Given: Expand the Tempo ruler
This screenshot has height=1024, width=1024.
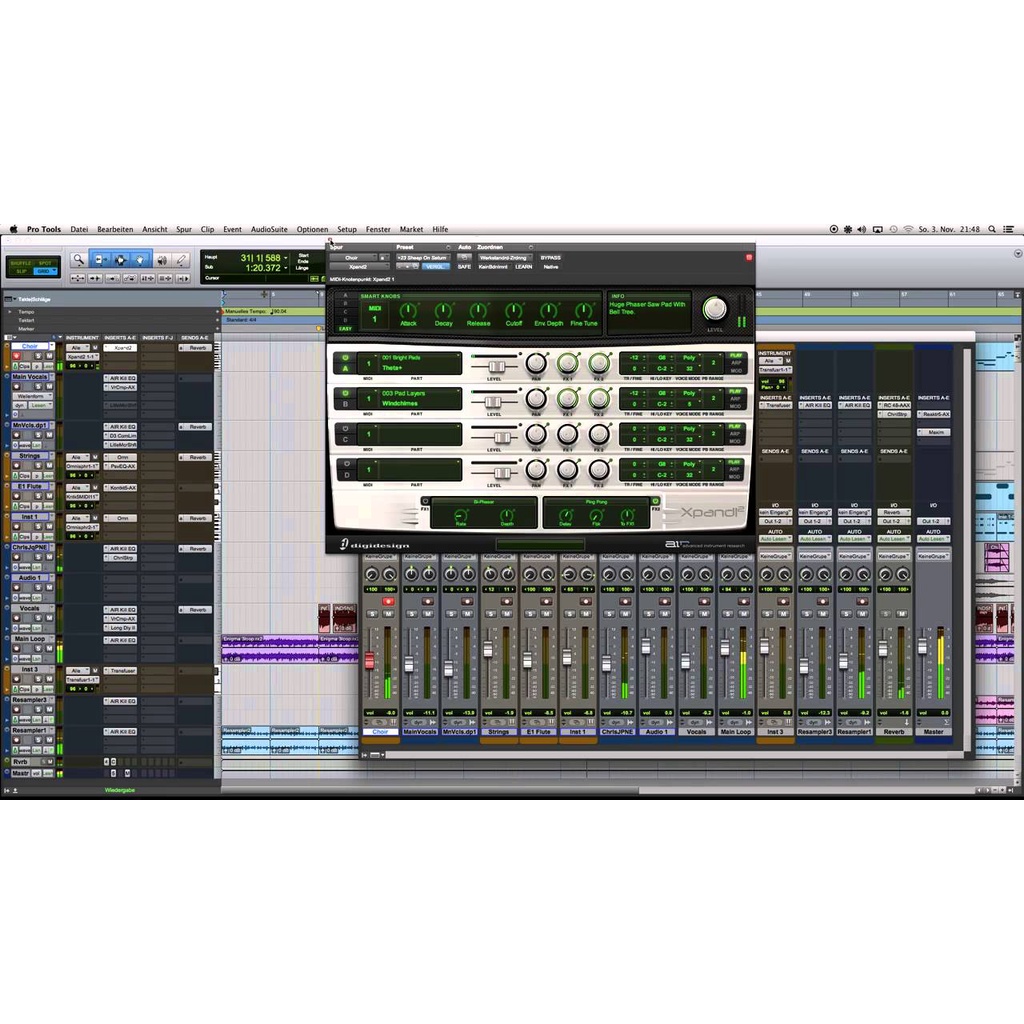Looking at the screenshot, I should tap(10, 312).
